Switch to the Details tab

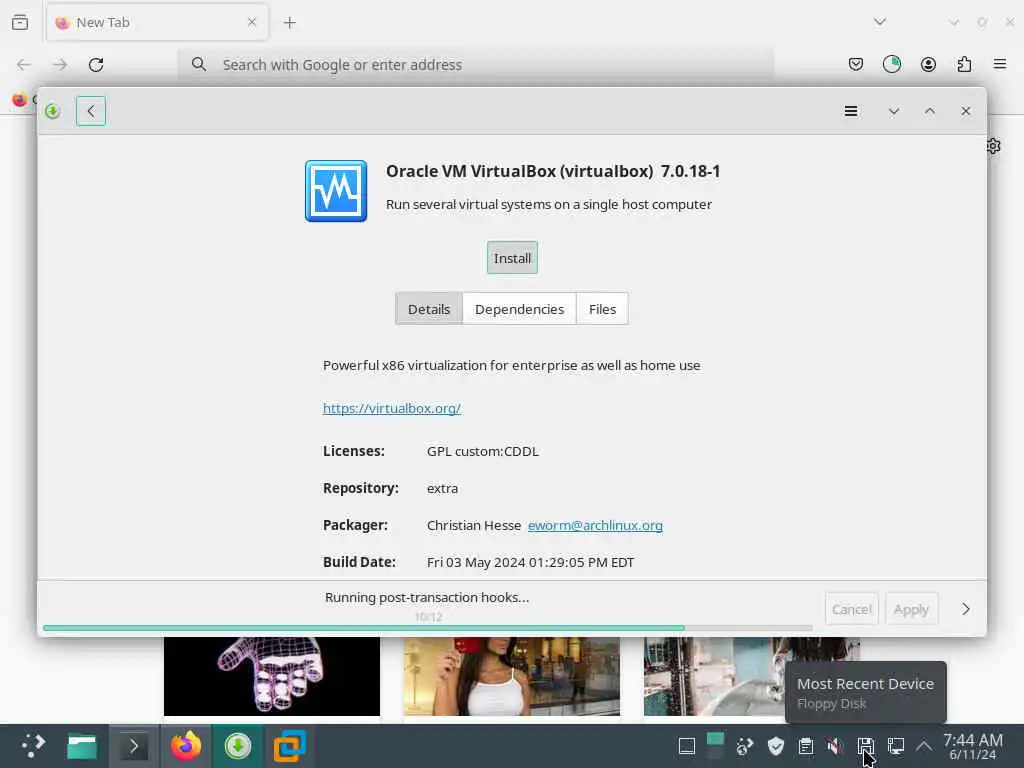[428, 309]
